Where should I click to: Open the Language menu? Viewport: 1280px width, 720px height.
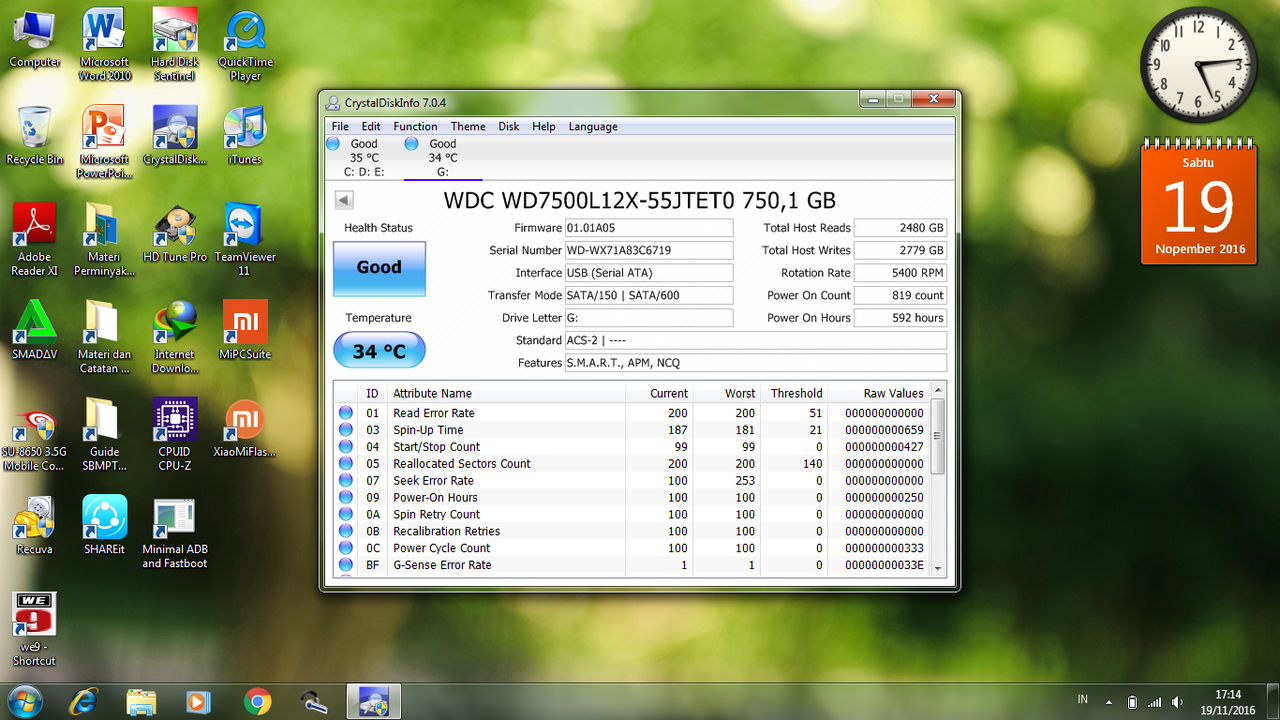coord(593,127)
